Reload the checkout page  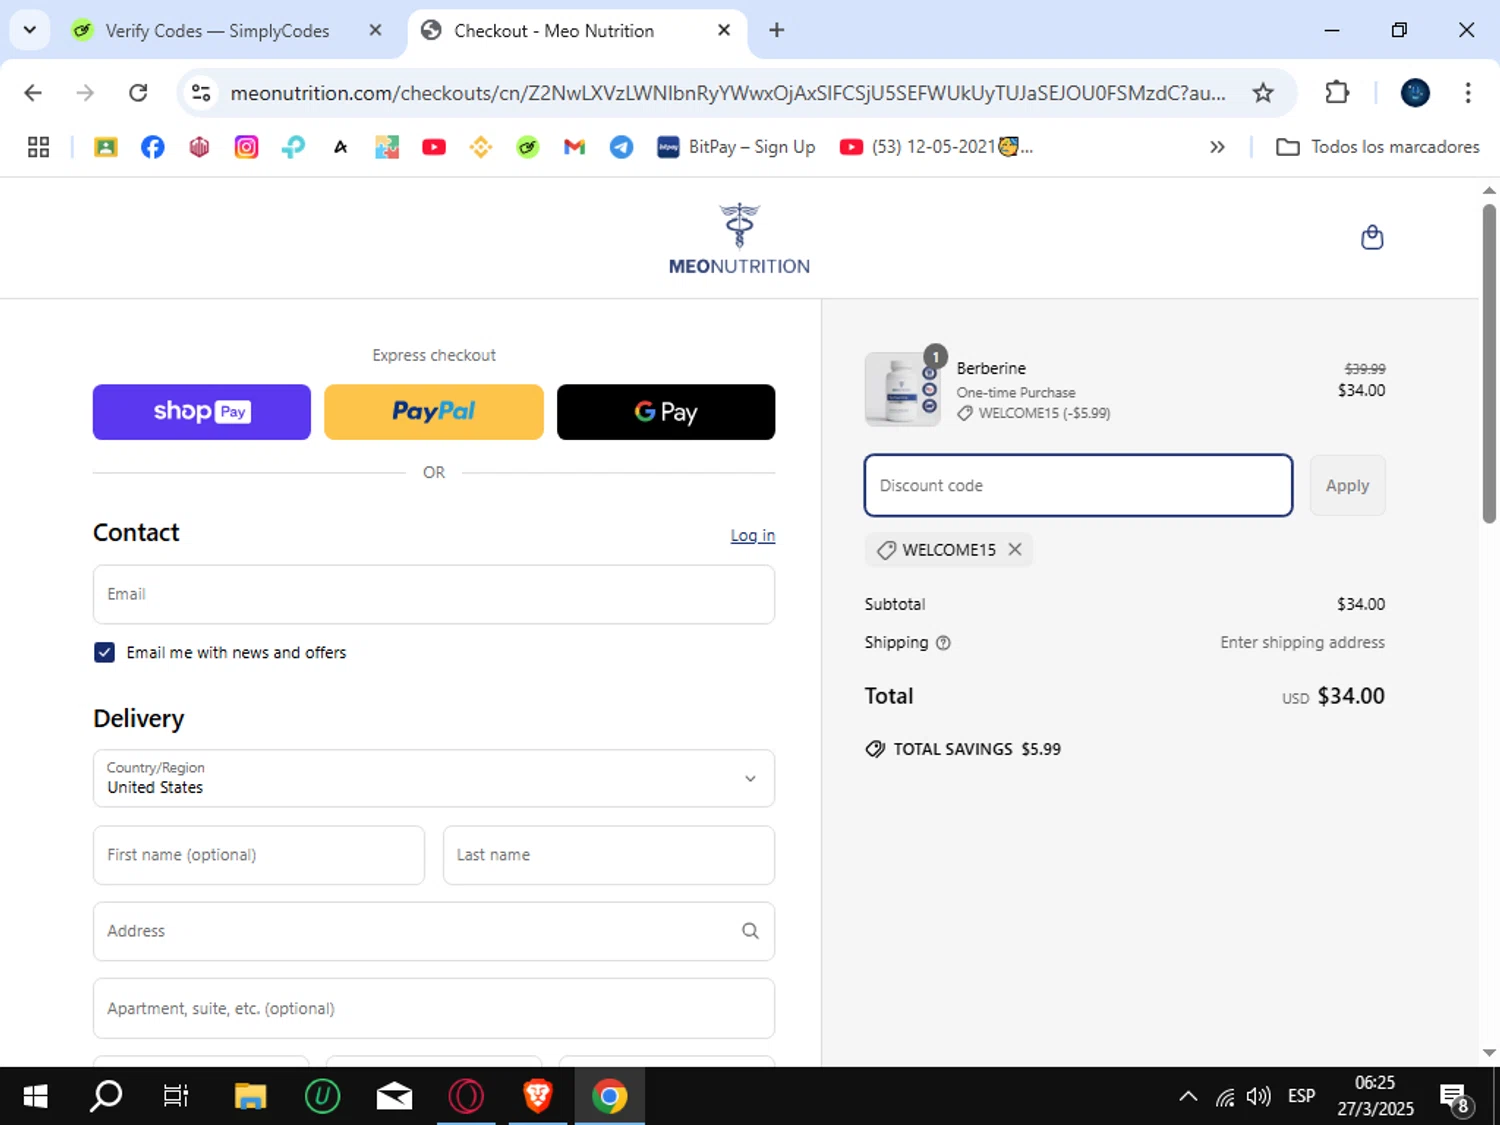click(138, 93)
